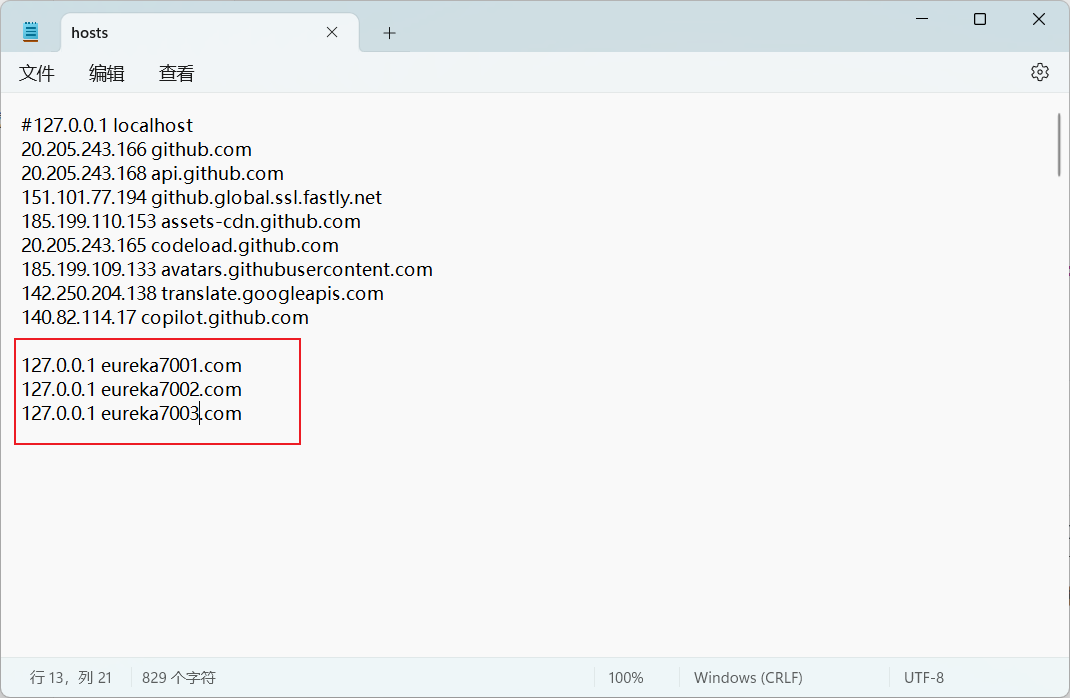This screenshot has width=1070, height=698.
Task: Click Windows (CRLF) line ending indicator
Action: click(x=748, y=678)
